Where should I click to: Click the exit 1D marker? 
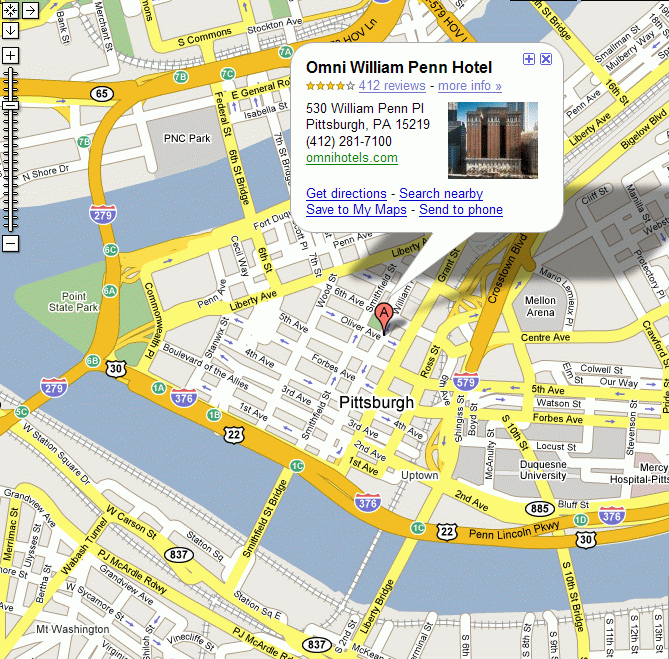pyautogui.click(x=580, y=520)
